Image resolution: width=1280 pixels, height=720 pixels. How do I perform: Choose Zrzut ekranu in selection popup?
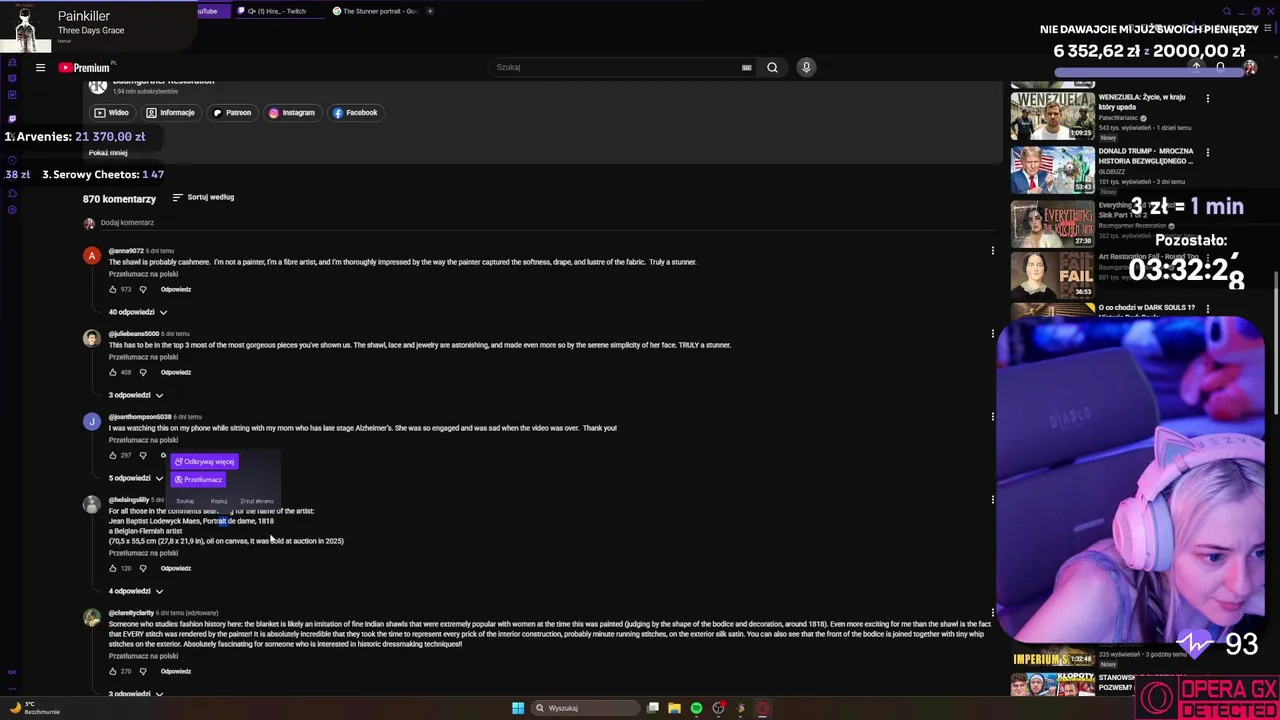coord(257,501)
